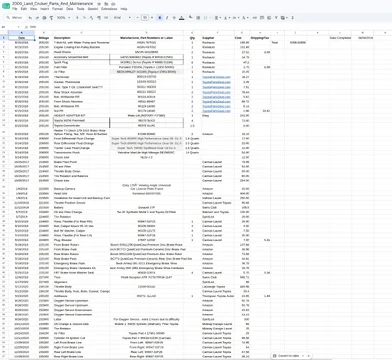Open the Arial font dropdown
392x360 pixels.
[122, 18]
